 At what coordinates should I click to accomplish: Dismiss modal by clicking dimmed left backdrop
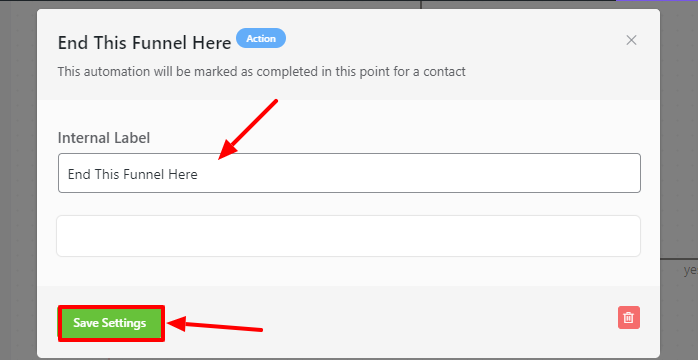[x=18, y=178]
